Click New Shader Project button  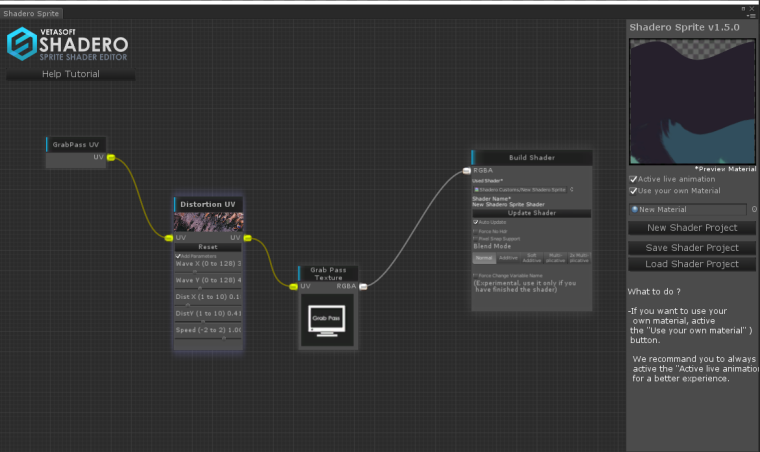pyautogui.click(x=692, y=228)
